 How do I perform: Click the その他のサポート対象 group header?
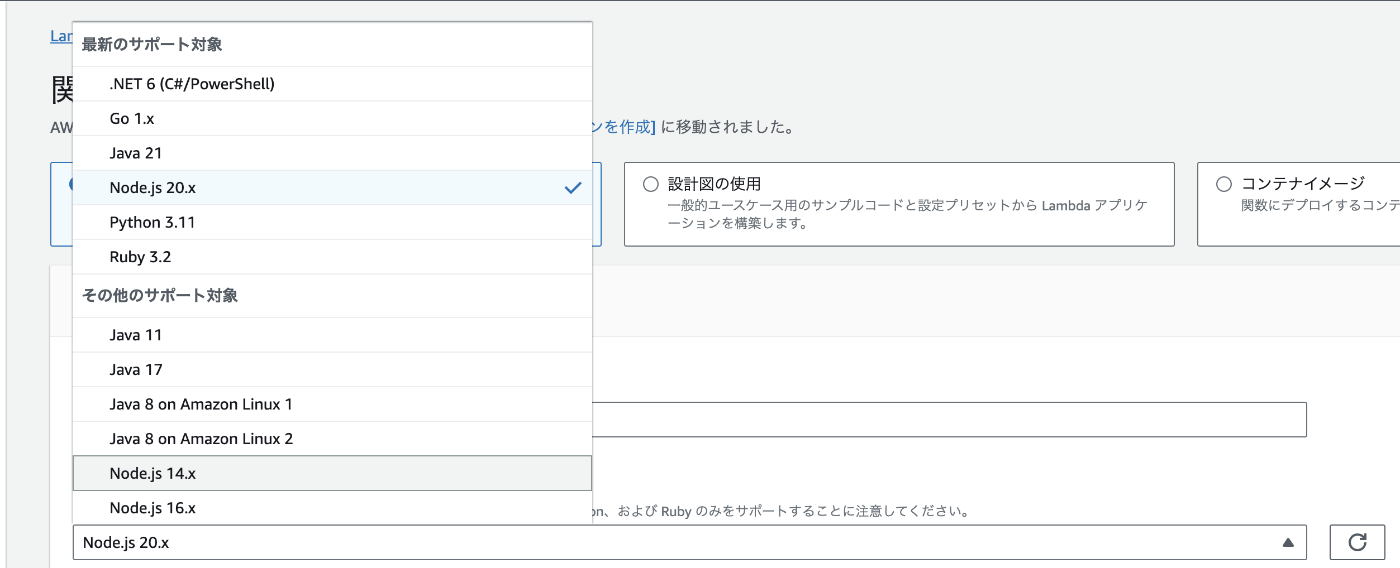(160, 296)
